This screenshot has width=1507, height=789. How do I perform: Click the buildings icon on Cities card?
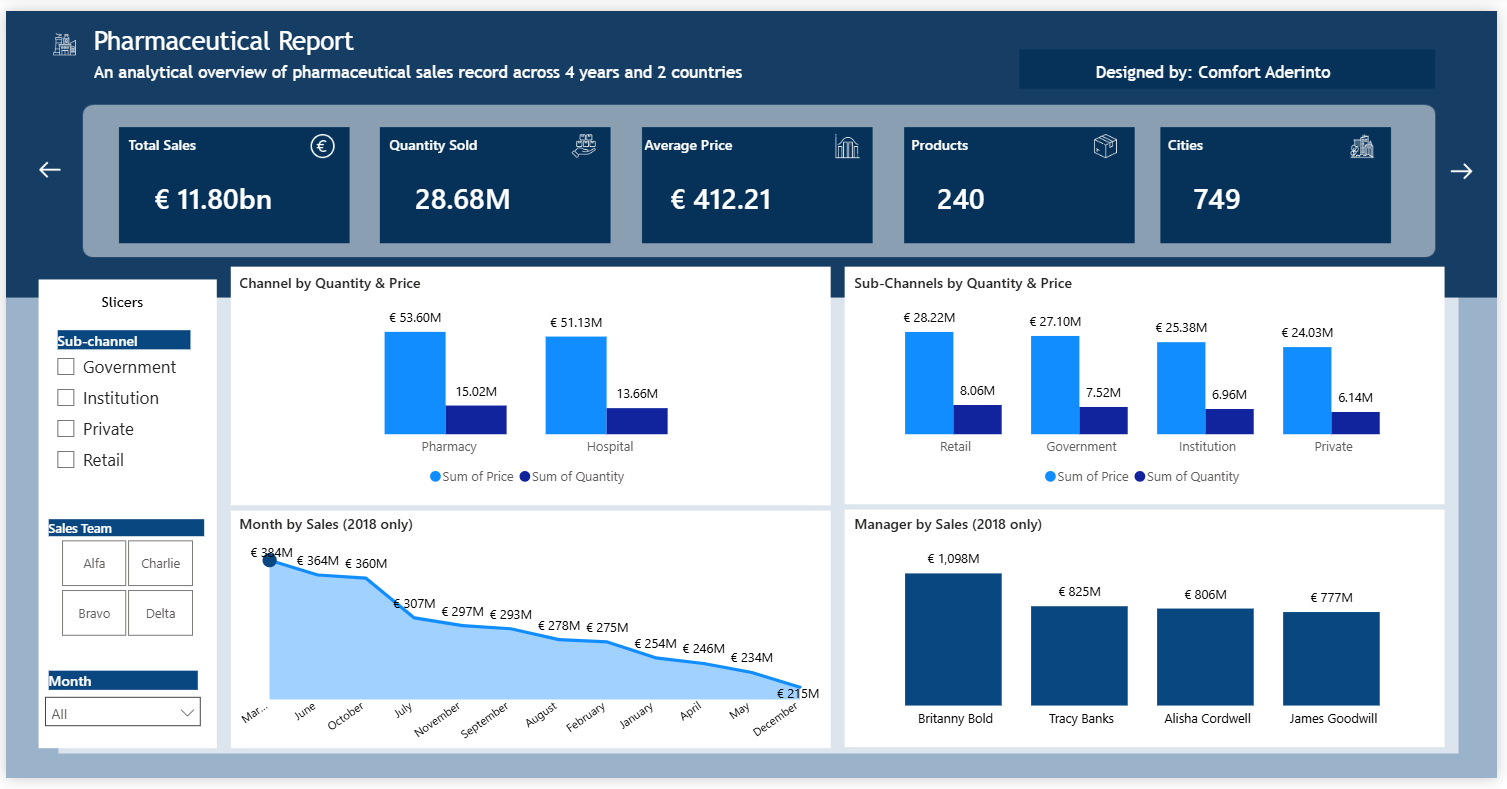pos(1361,147)
